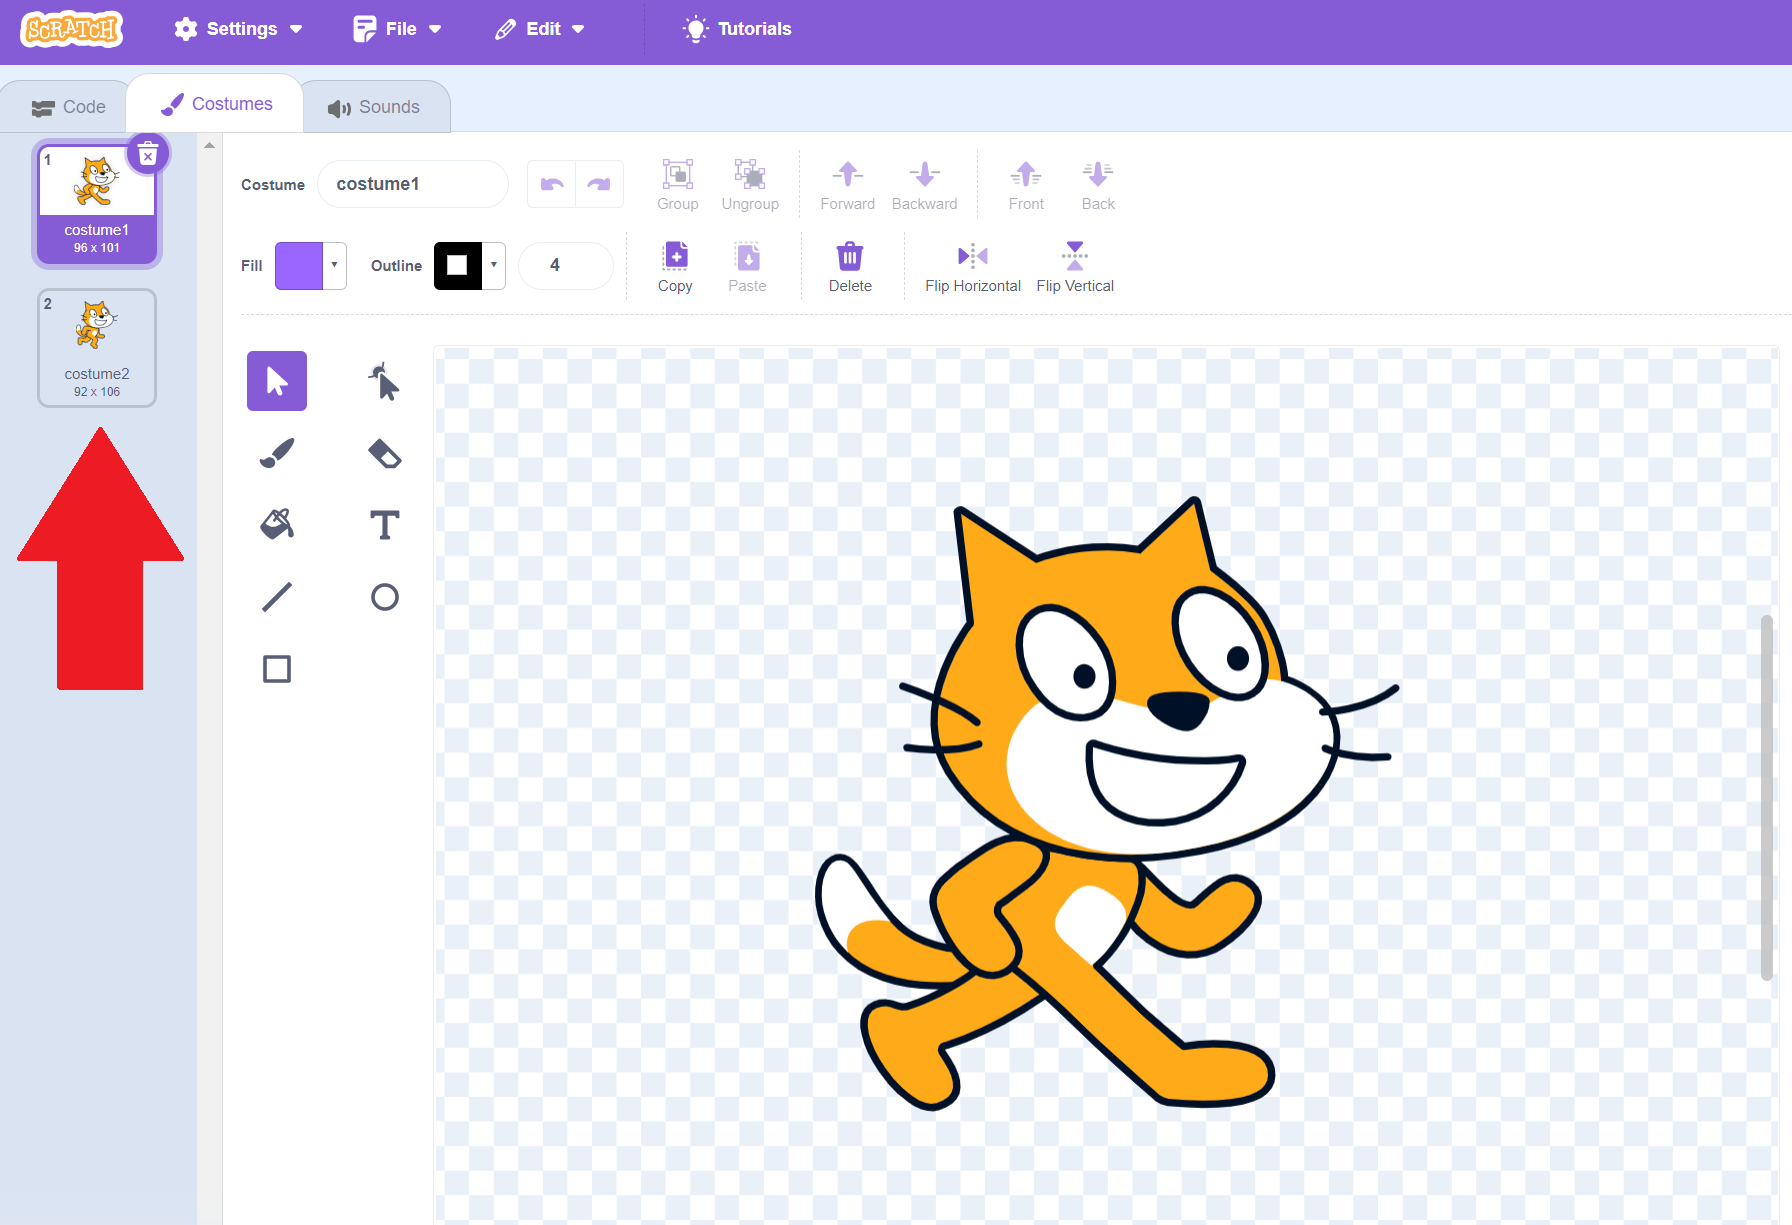Click the Group icon
1792x1225 pixels.
click(x=678, y=175)
